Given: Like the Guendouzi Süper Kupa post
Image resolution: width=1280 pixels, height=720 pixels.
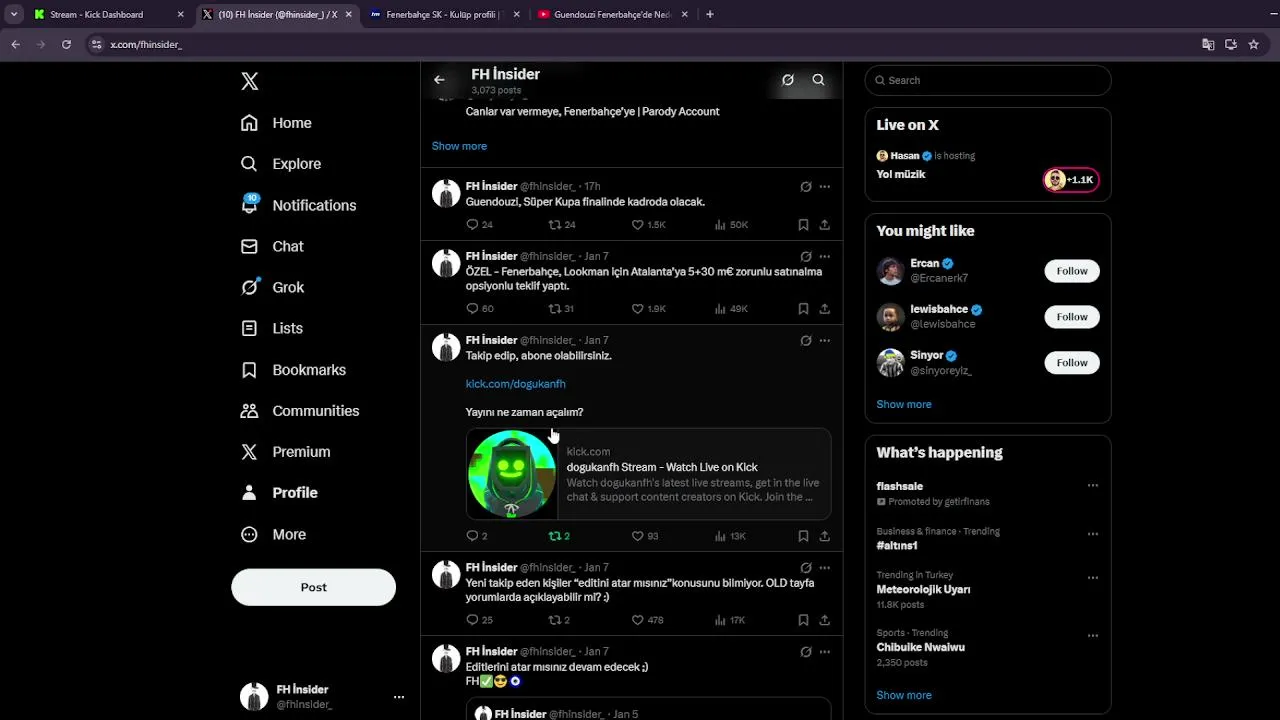Looking at the screenshot, I should [648, 225].
